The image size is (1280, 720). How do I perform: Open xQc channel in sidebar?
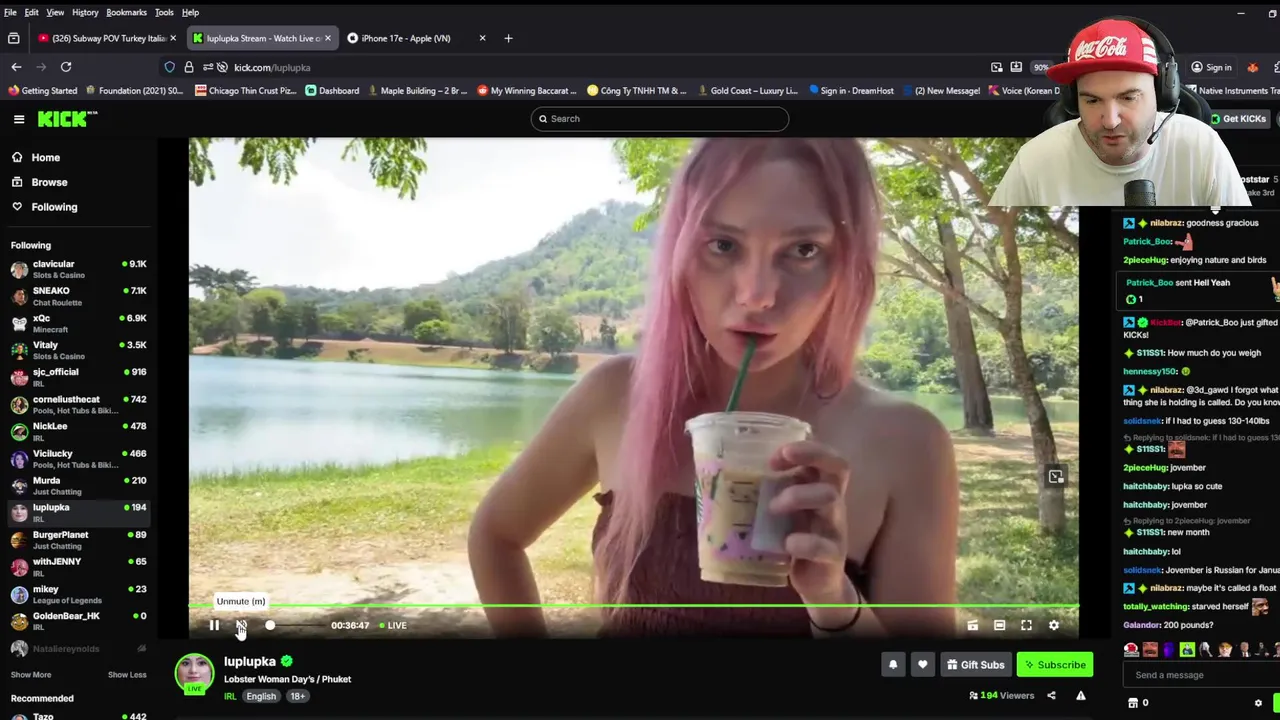[x=78, y=323]
